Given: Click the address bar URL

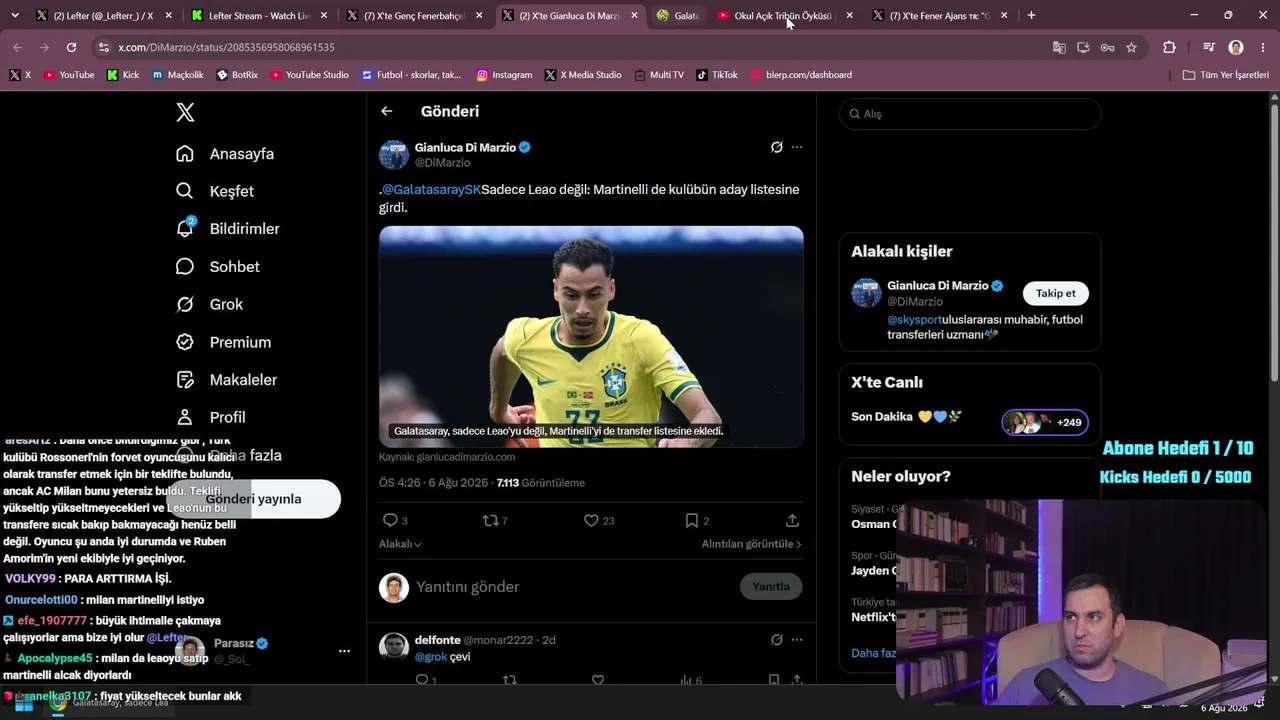Looking at the screenshot, I should tap(226, 47).
